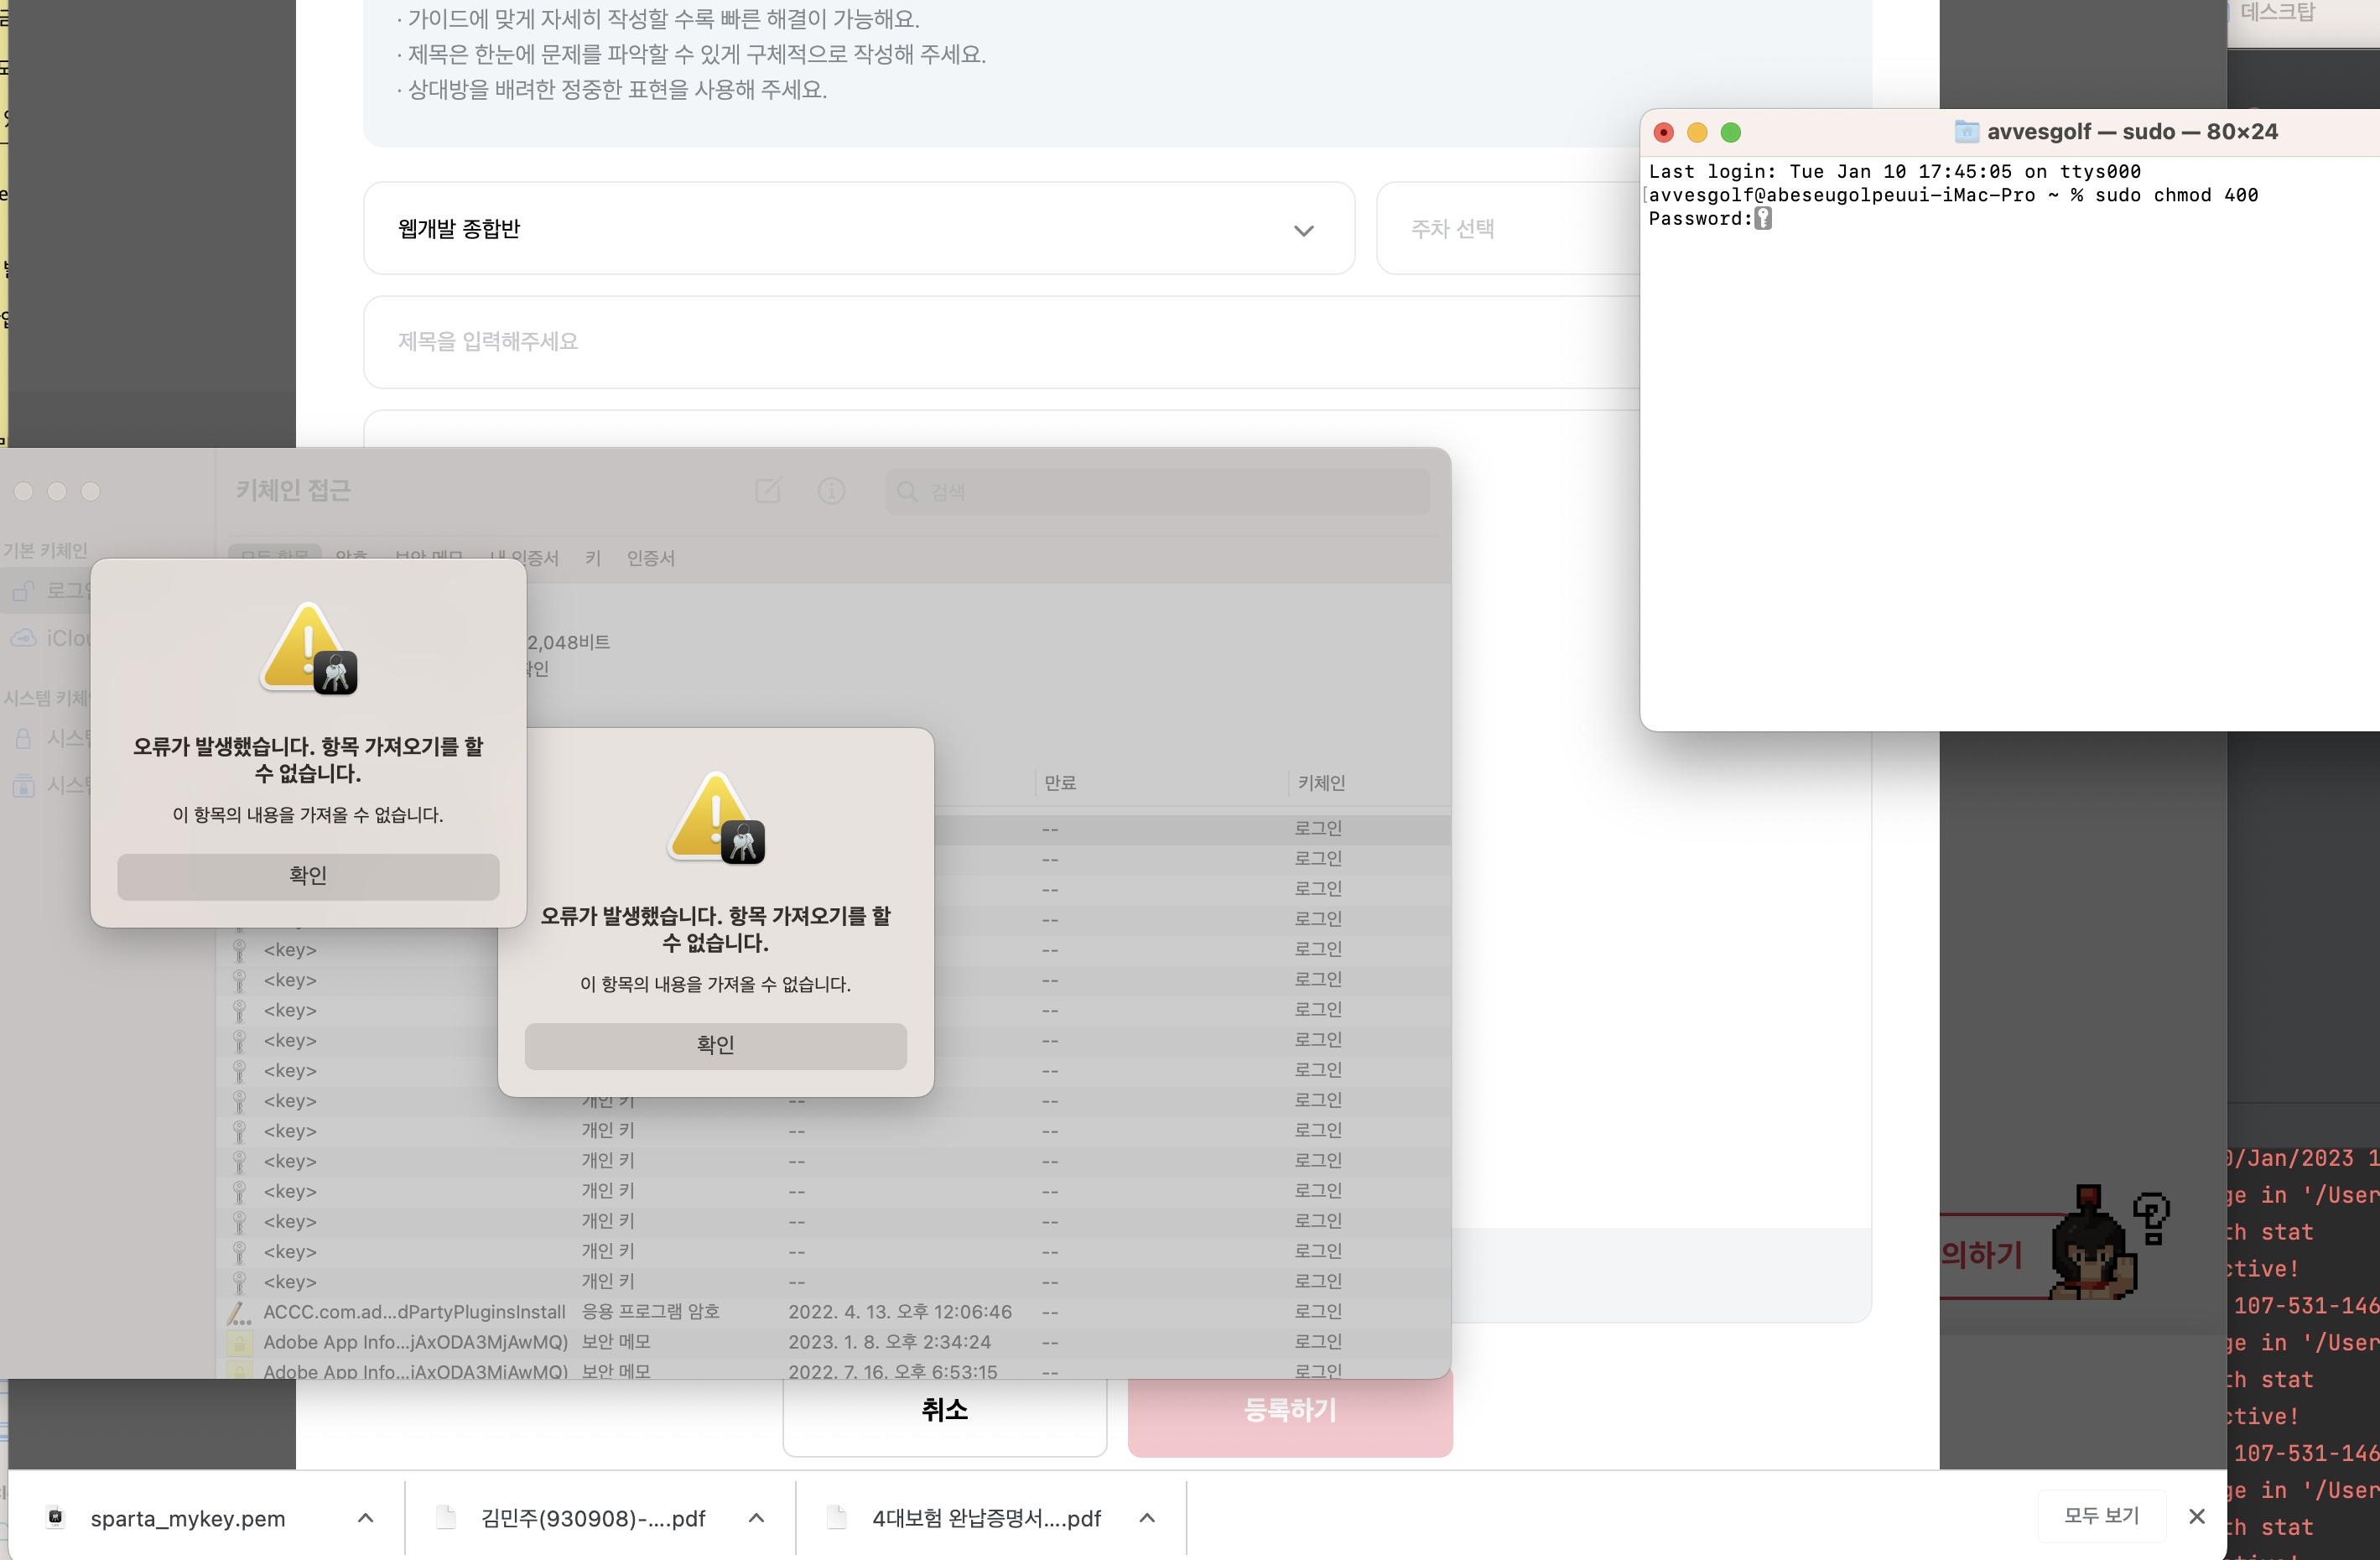2380x1560 pixels.
Task: Click the sparta_mykey.pem download item
Action: [188, 1519]
